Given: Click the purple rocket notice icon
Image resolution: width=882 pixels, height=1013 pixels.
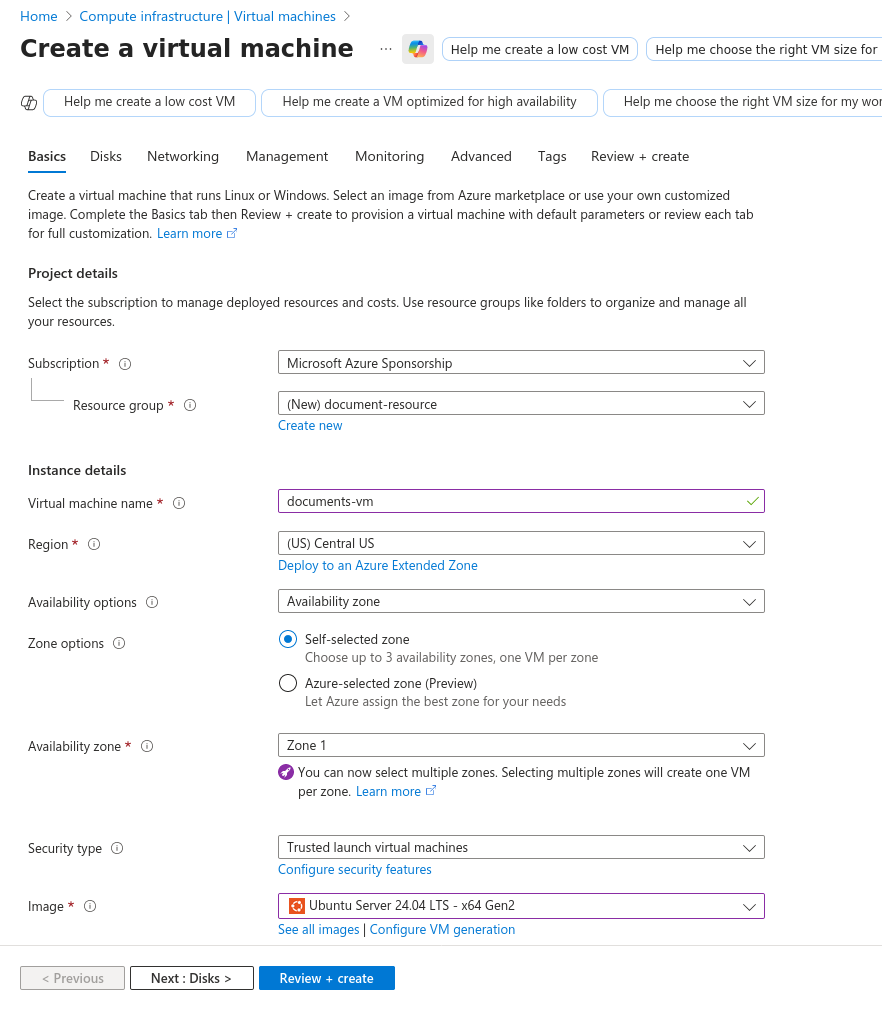Looking at the screenshot, I should [x=286, y=772].
